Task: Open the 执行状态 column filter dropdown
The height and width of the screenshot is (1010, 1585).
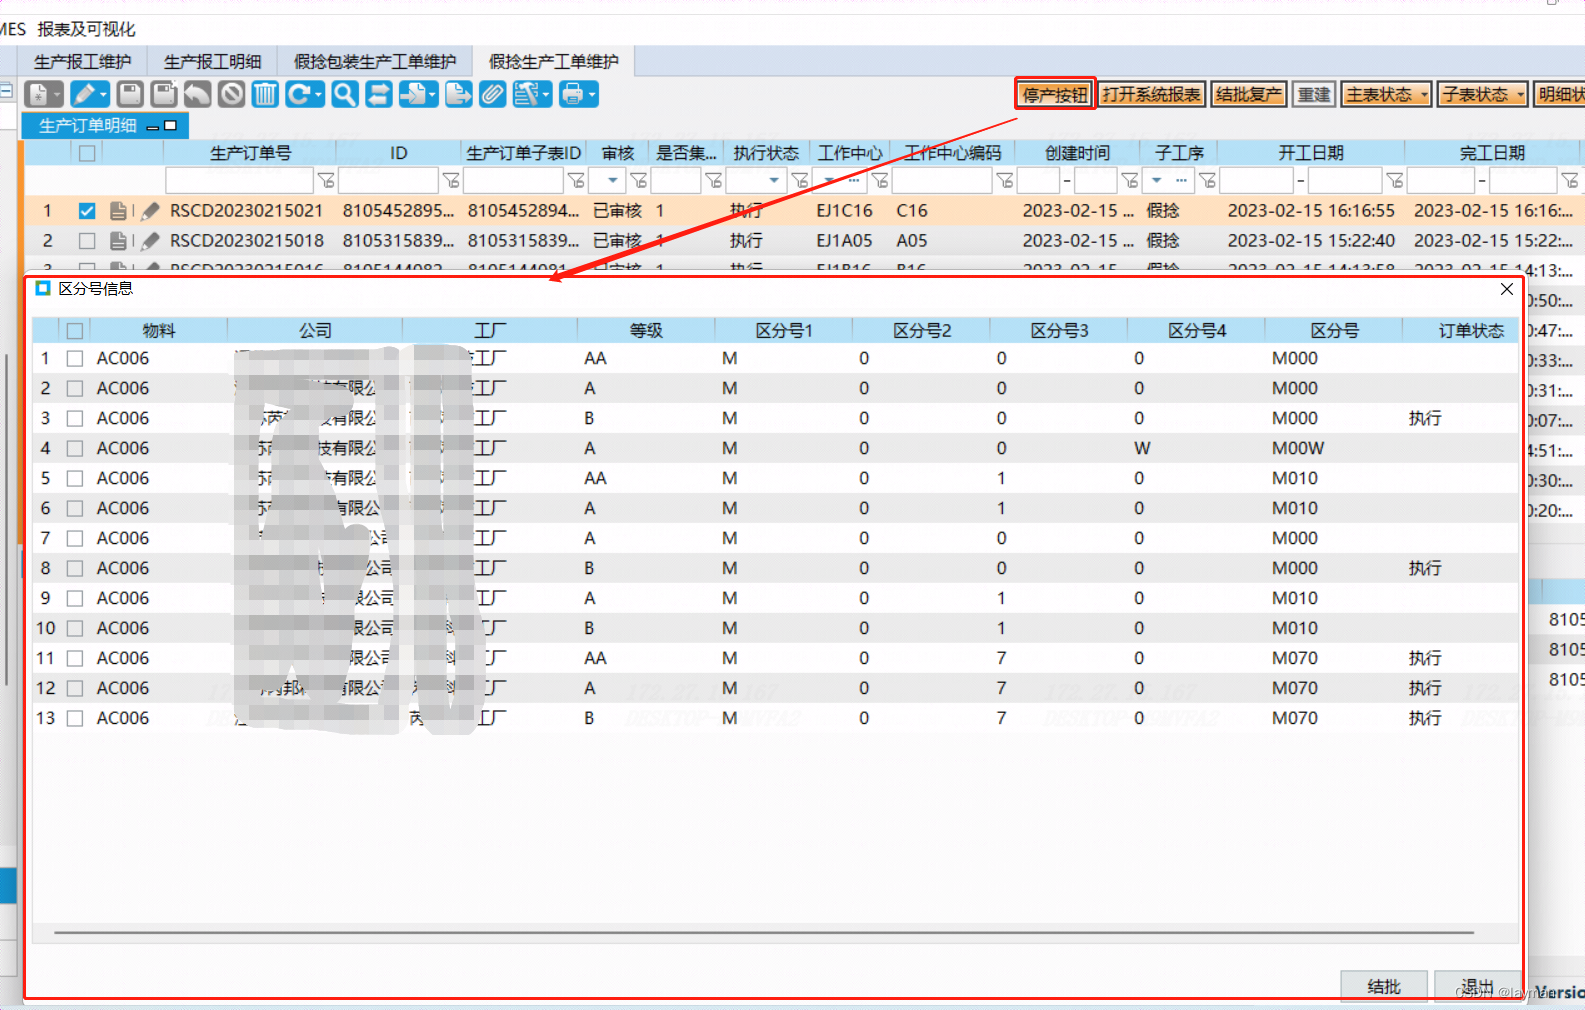Action: 774,180
